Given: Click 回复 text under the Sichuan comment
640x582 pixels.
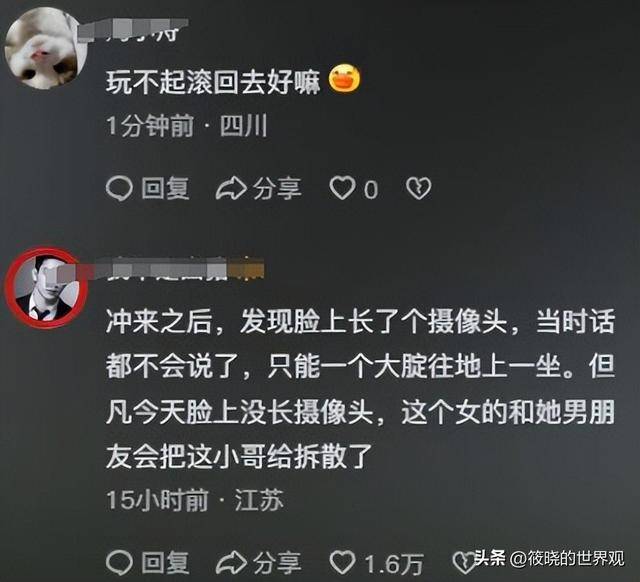Looking at the screenshot, I should coord(165,189).
